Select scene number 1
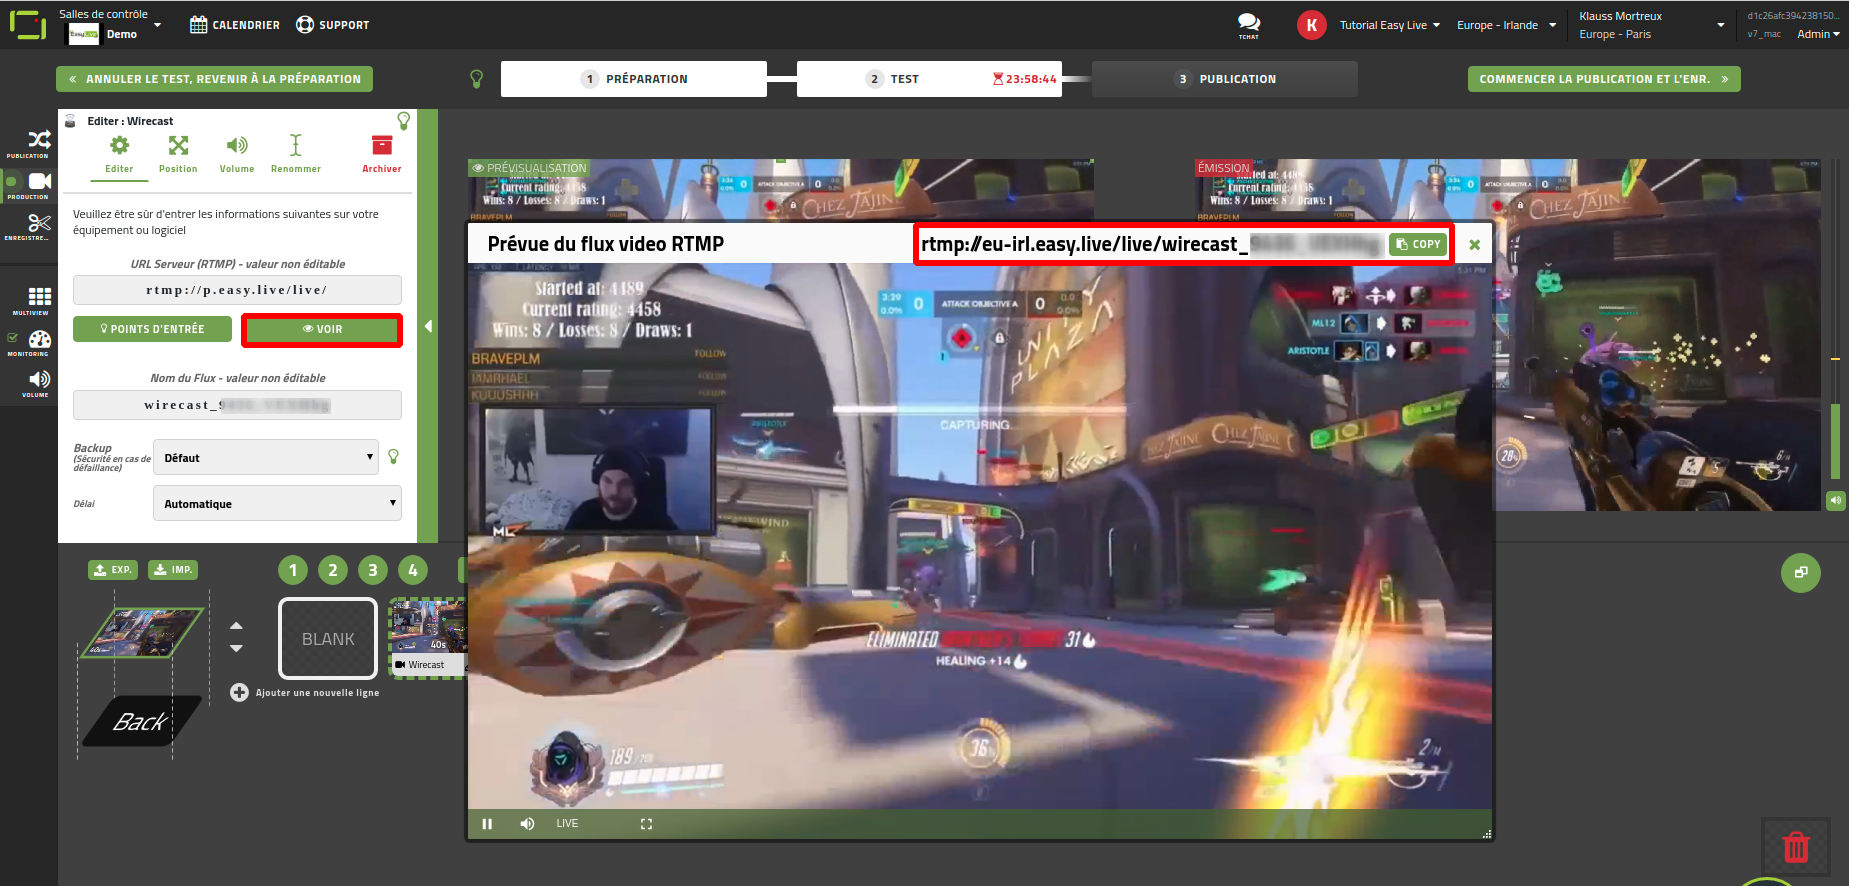Image resolution: width=1849 pixels, height=886 pixels. point(293,570)
